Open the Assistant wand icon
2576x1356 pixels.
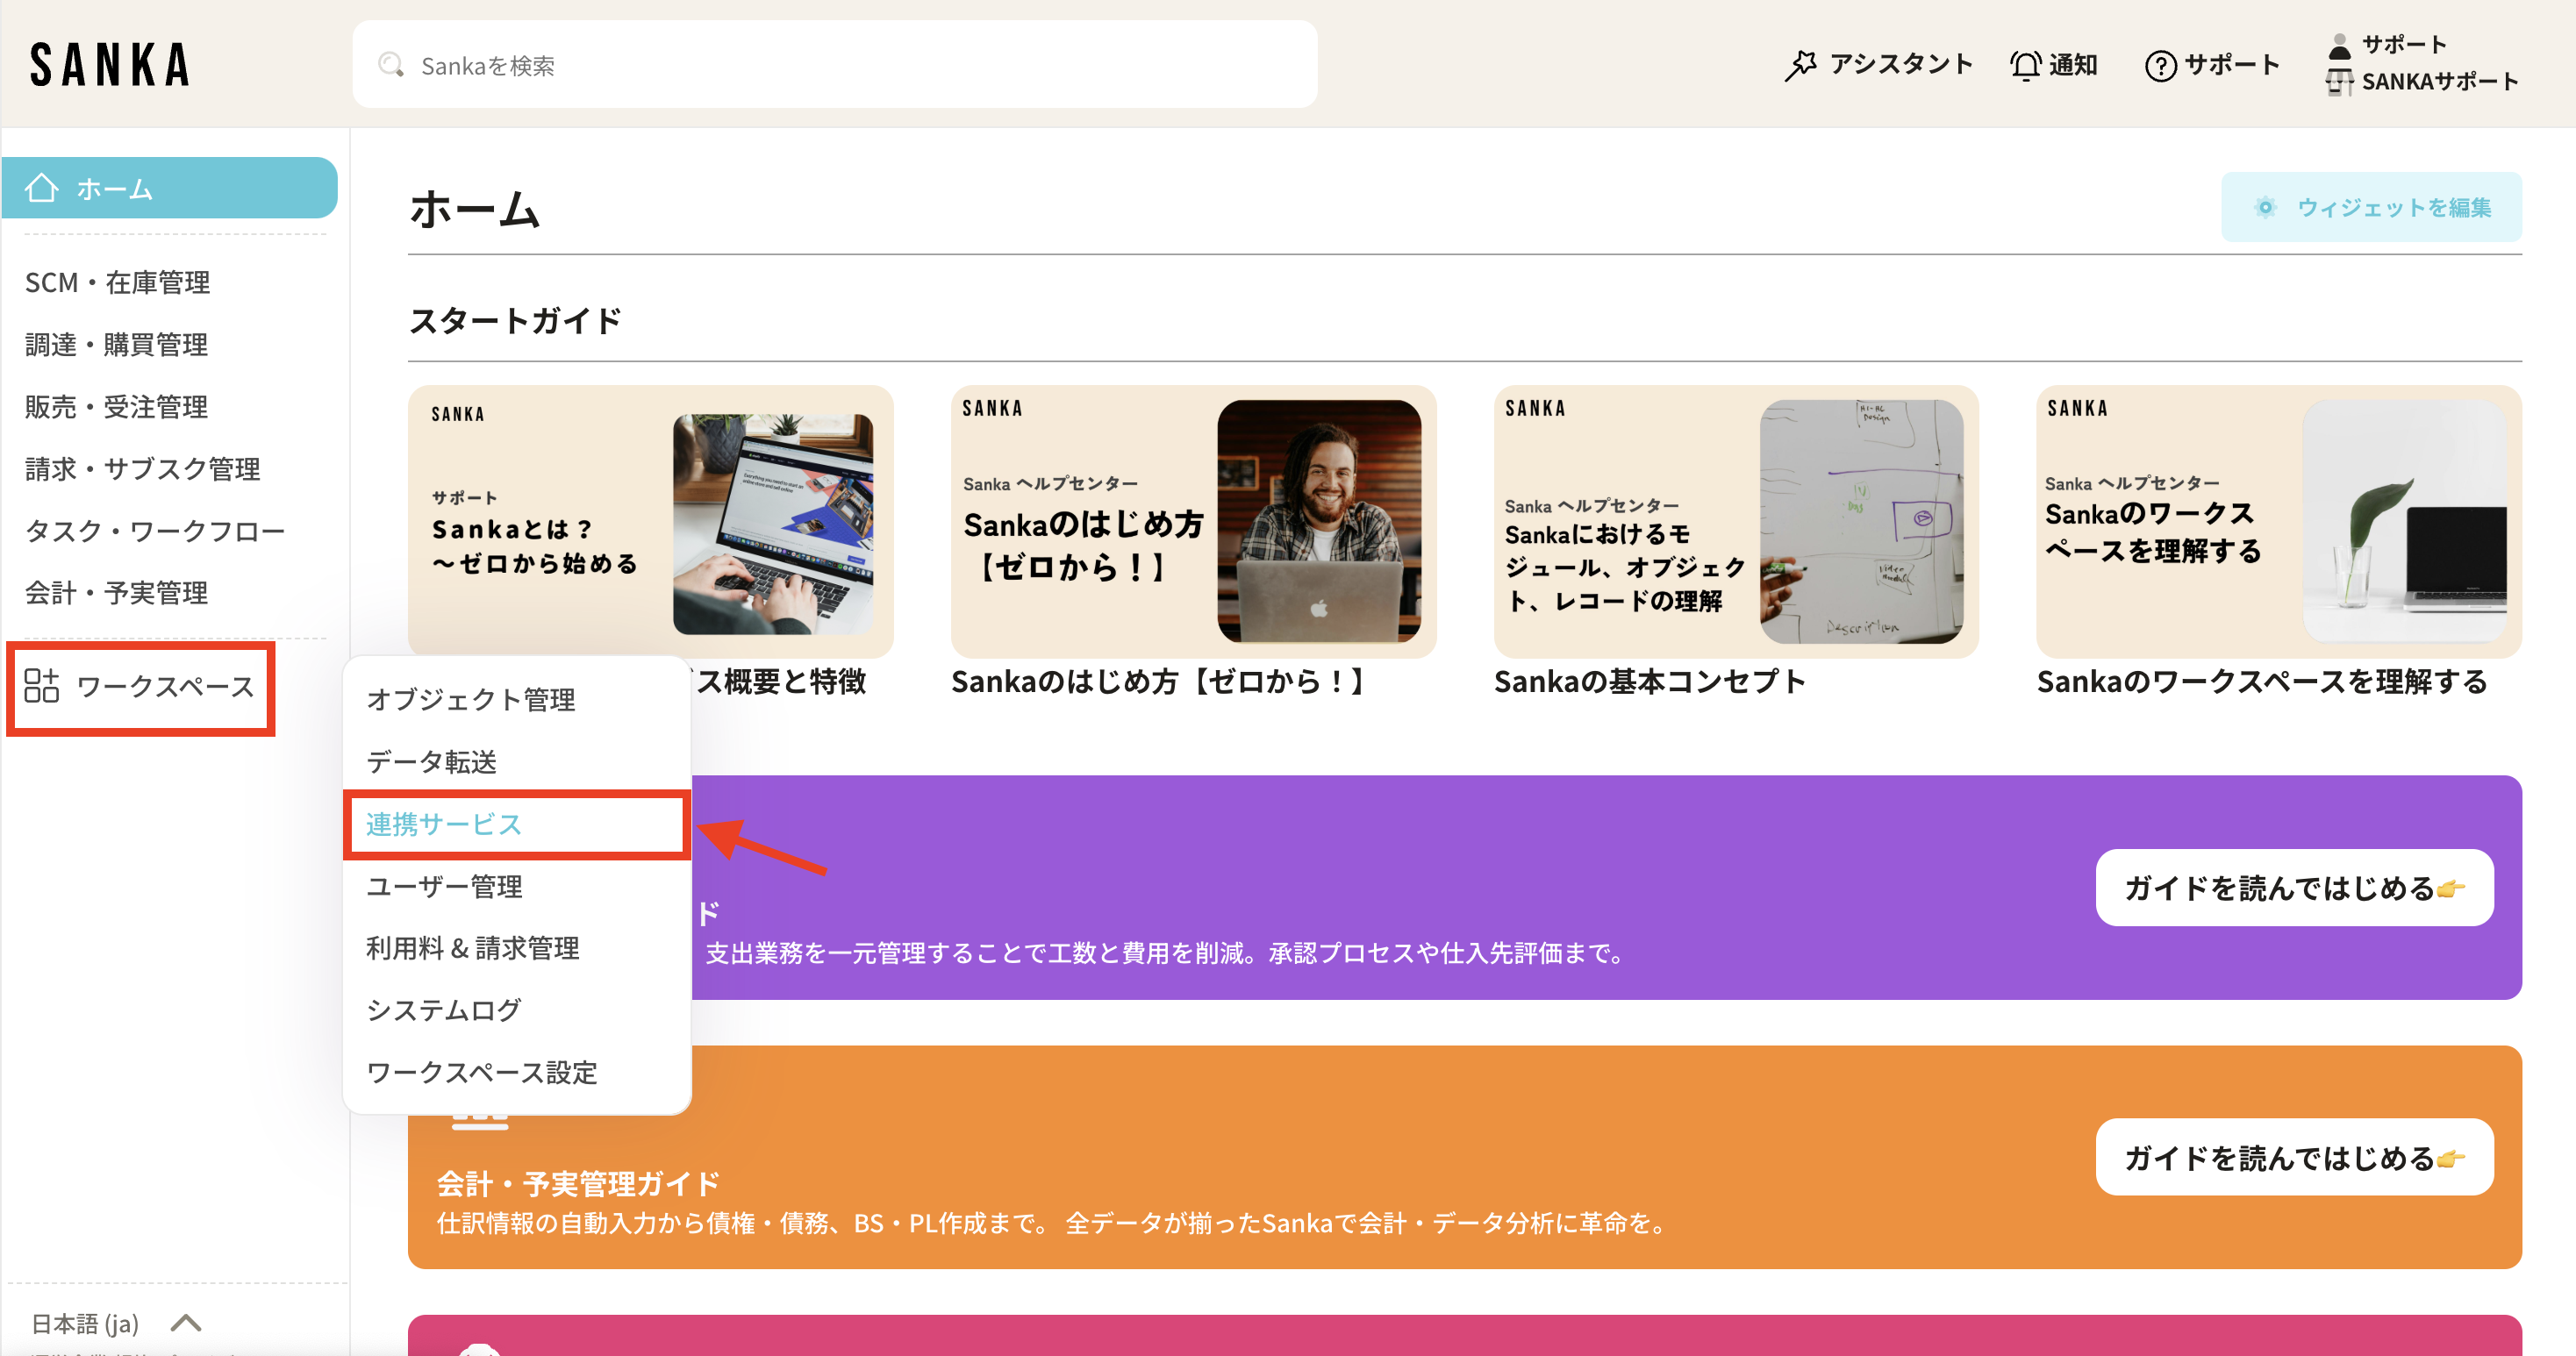(1801, 65)
